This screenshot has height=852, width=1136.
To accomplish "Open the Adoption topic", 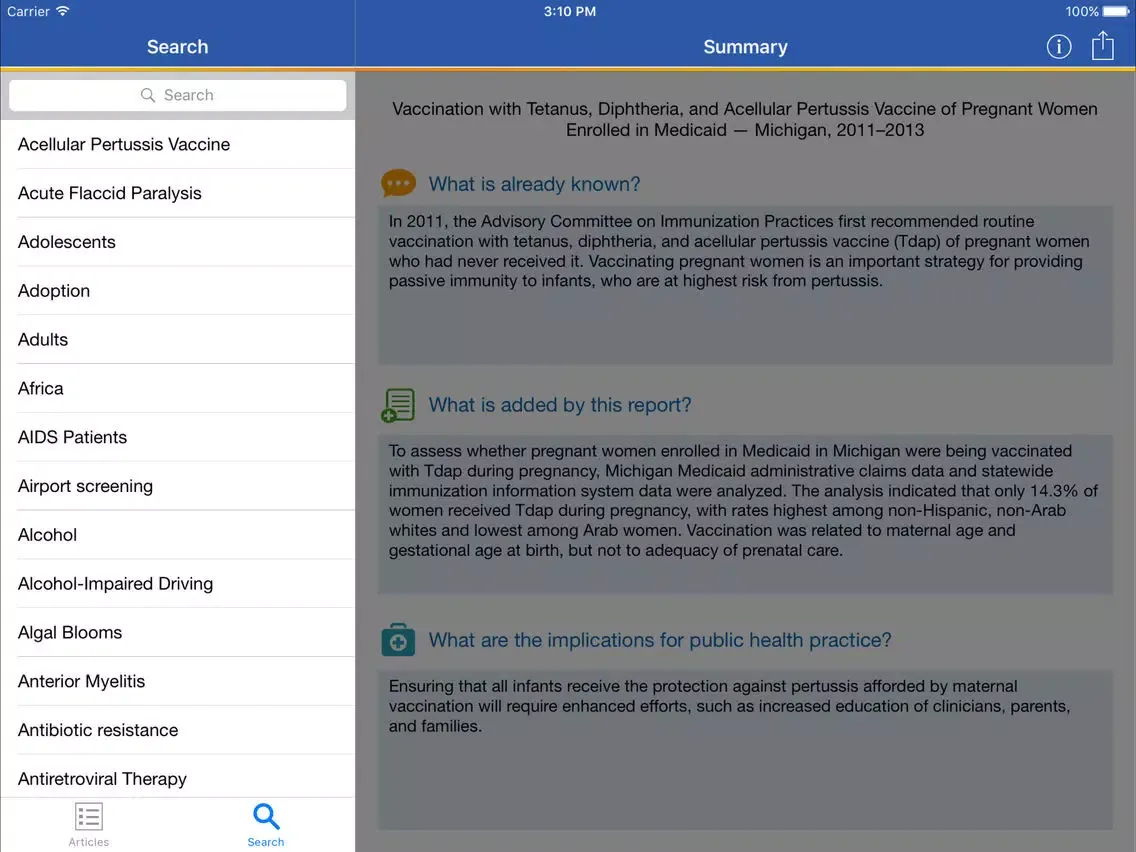I will click(x=178, y=291).
